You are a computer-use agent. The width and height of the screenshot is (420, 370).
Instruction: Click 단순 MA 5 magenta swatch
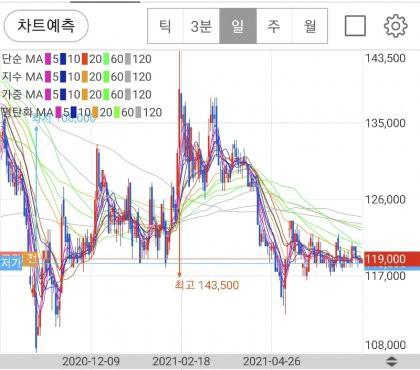tap(48, 59)
